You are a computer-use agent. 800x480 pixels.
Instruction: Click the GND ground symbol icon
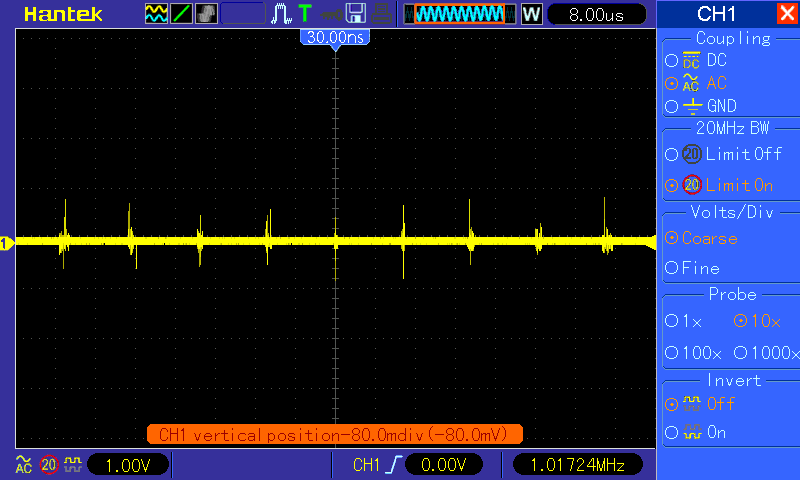point(692,106)
